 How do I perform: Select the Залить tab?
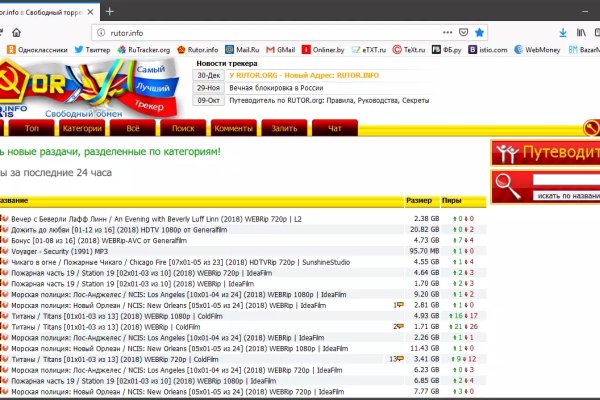[284, 128]
